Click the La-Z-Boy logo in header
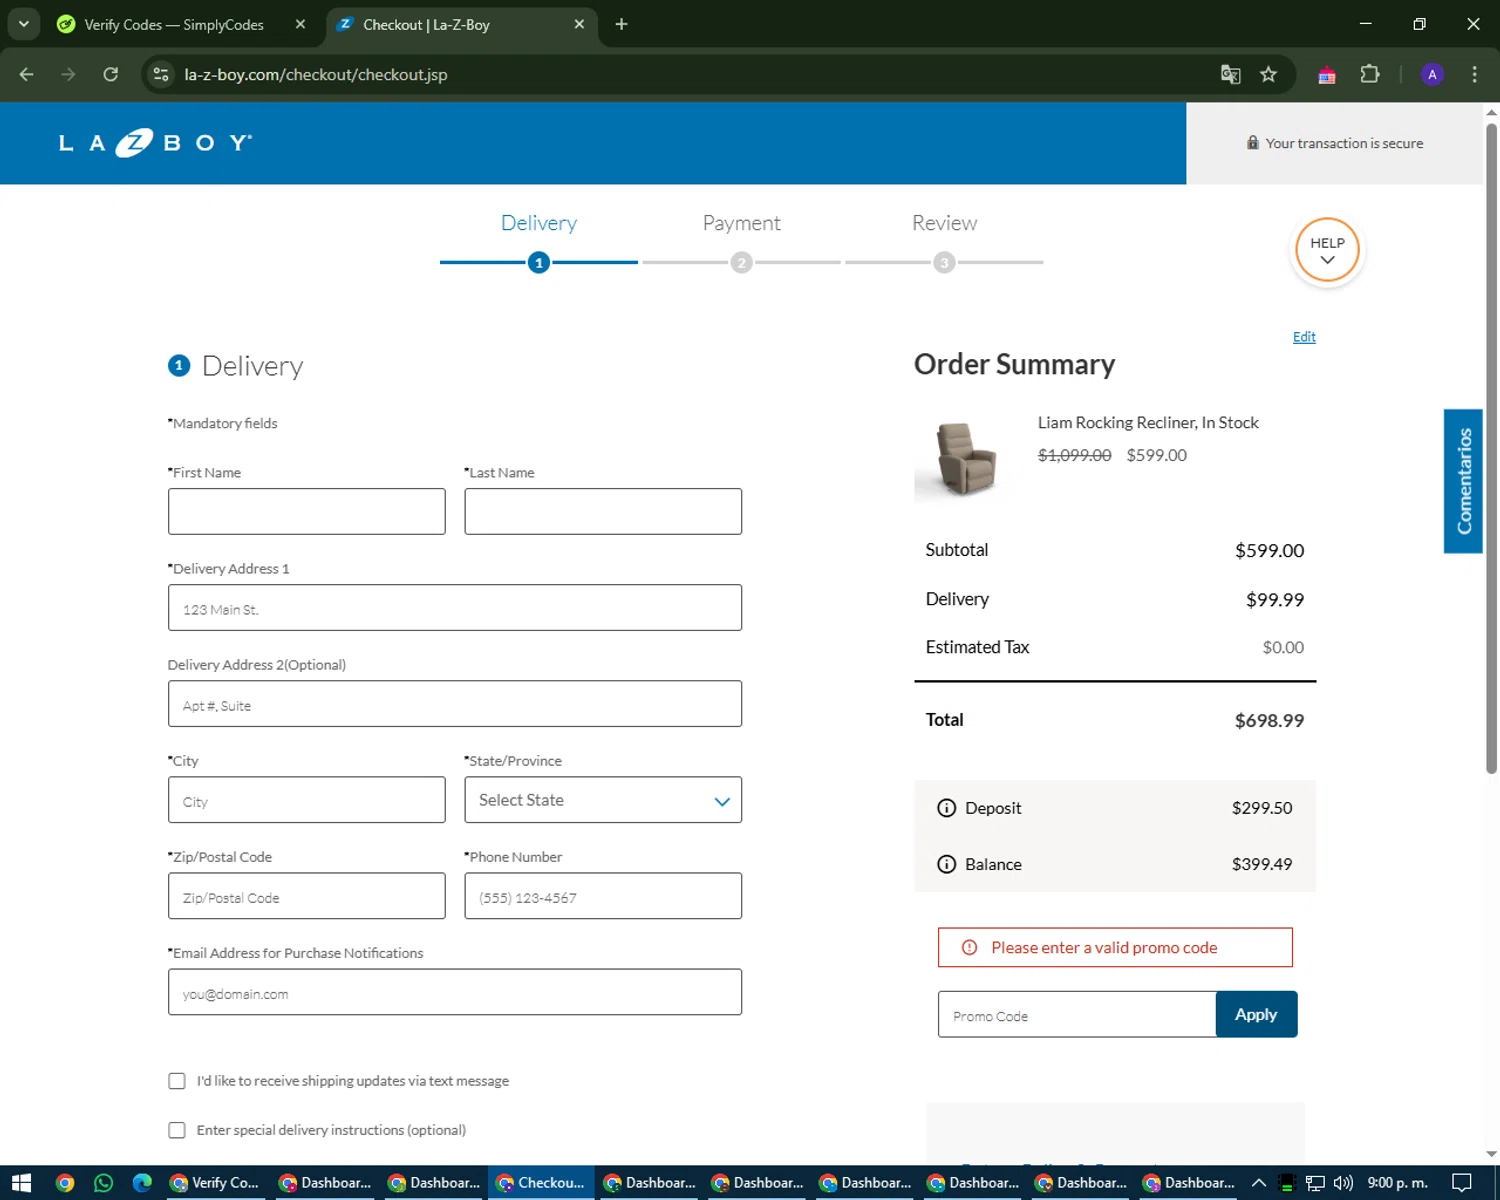The height and width of the screenshot is (1200, 1500). tap(155, 143)
